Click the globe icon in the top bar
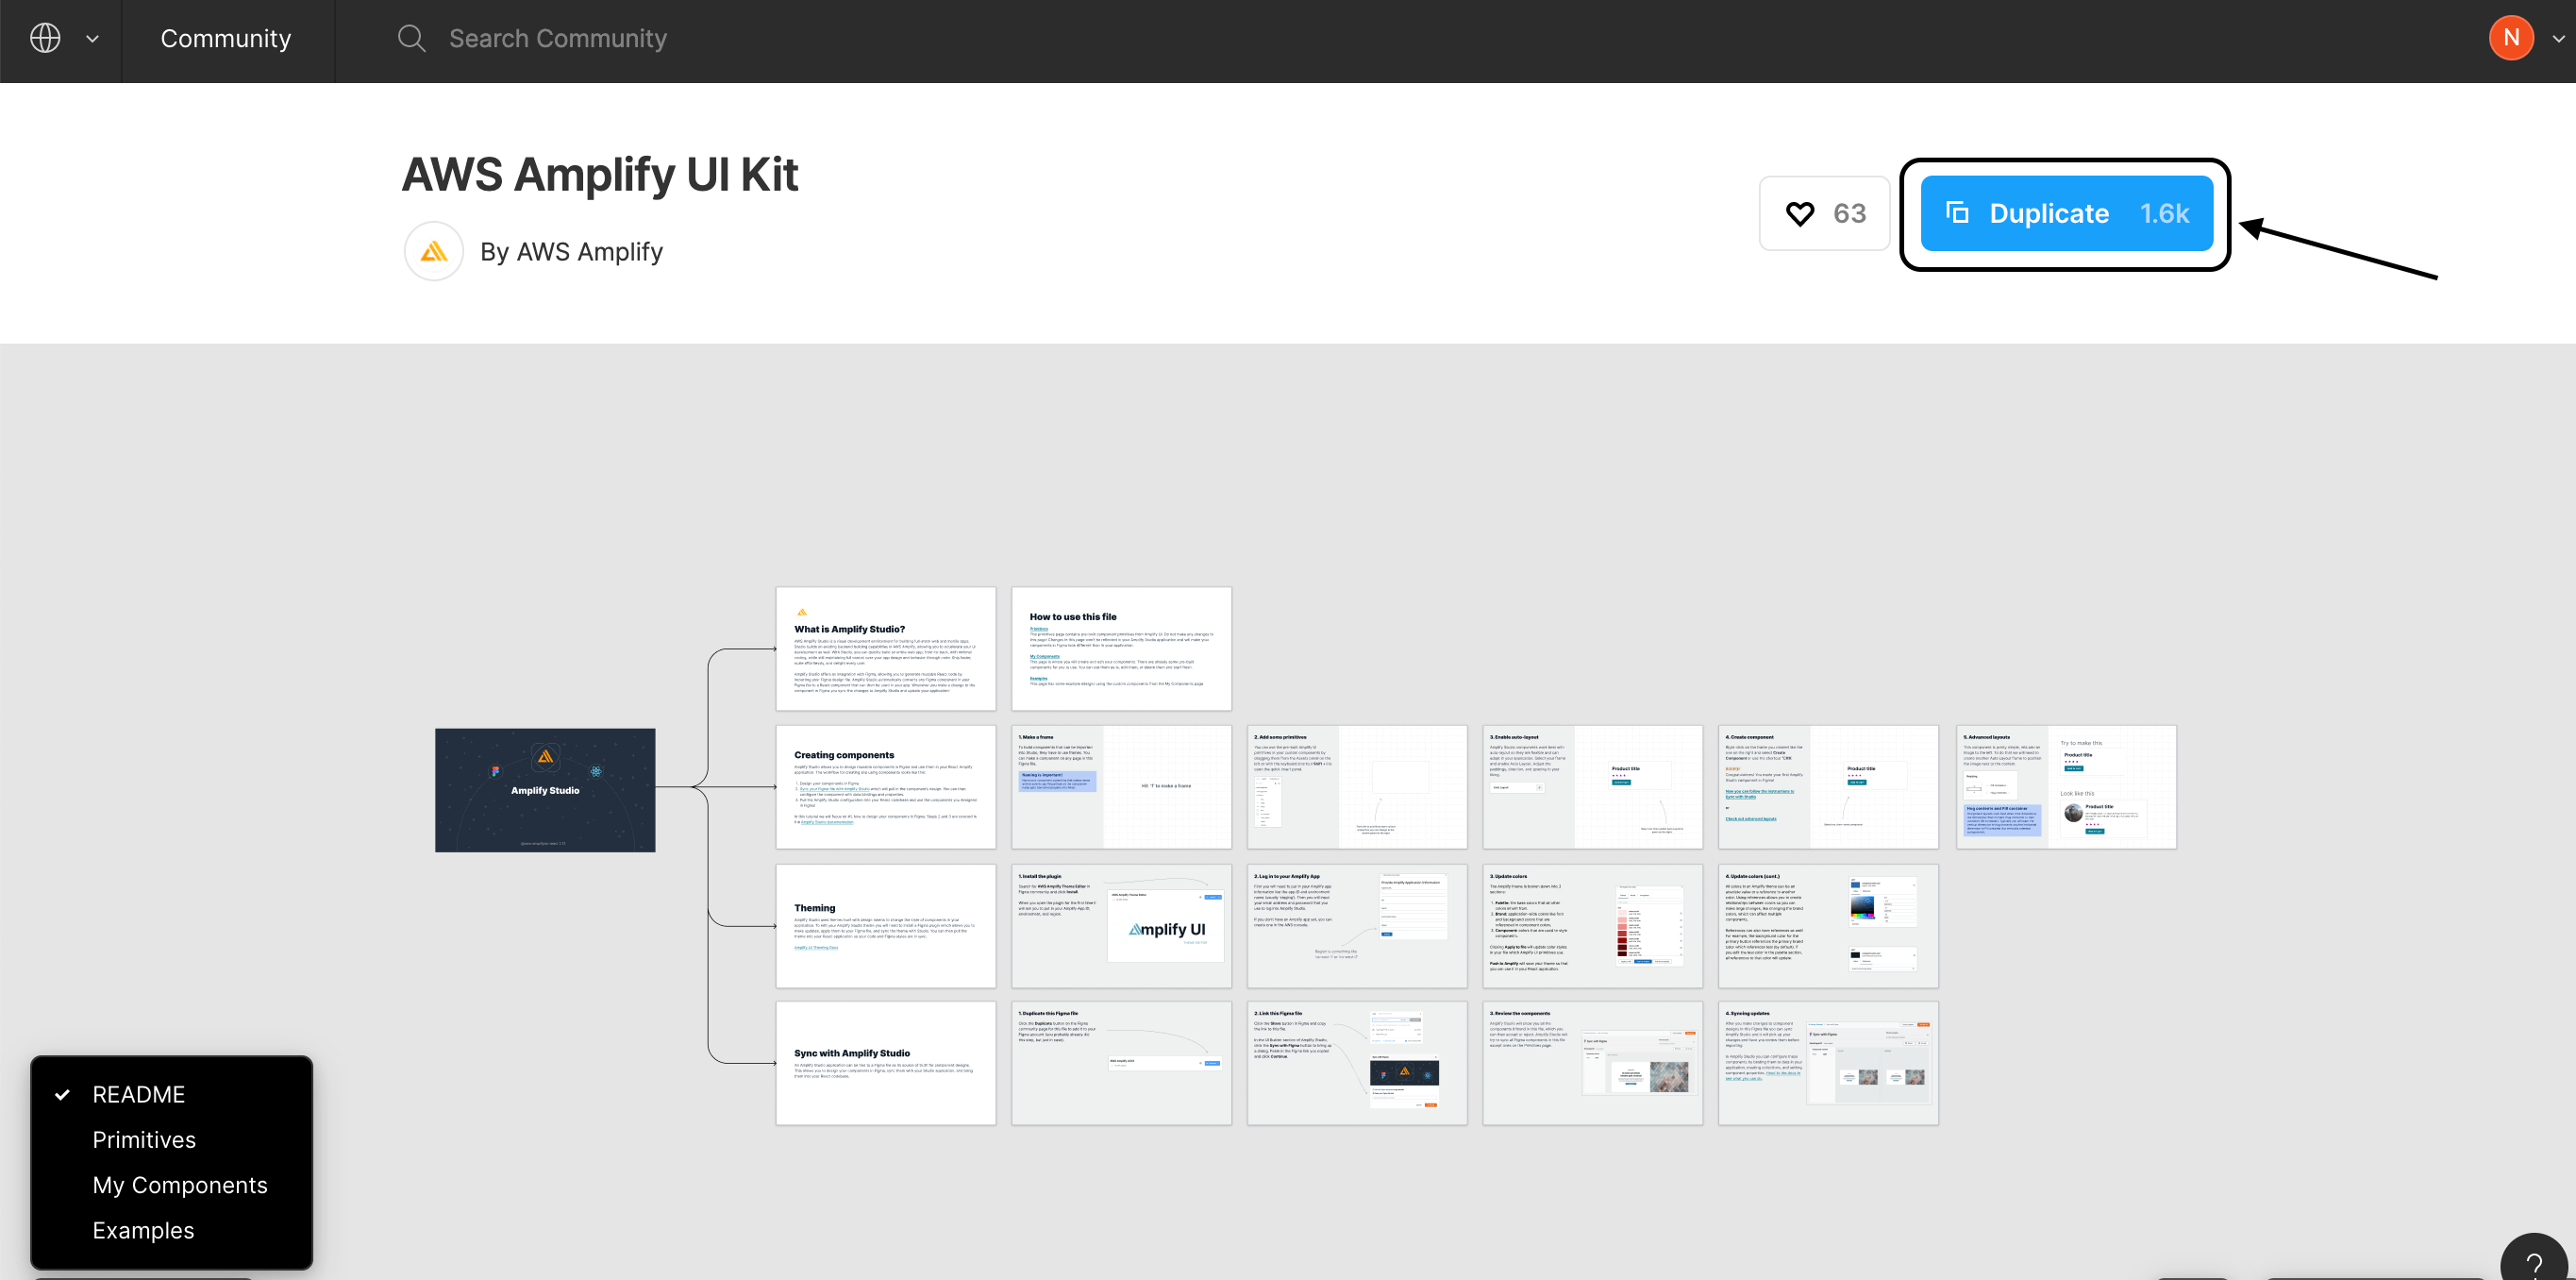This screenshot has height=1280, width=2576. click(x=45, y=38)
